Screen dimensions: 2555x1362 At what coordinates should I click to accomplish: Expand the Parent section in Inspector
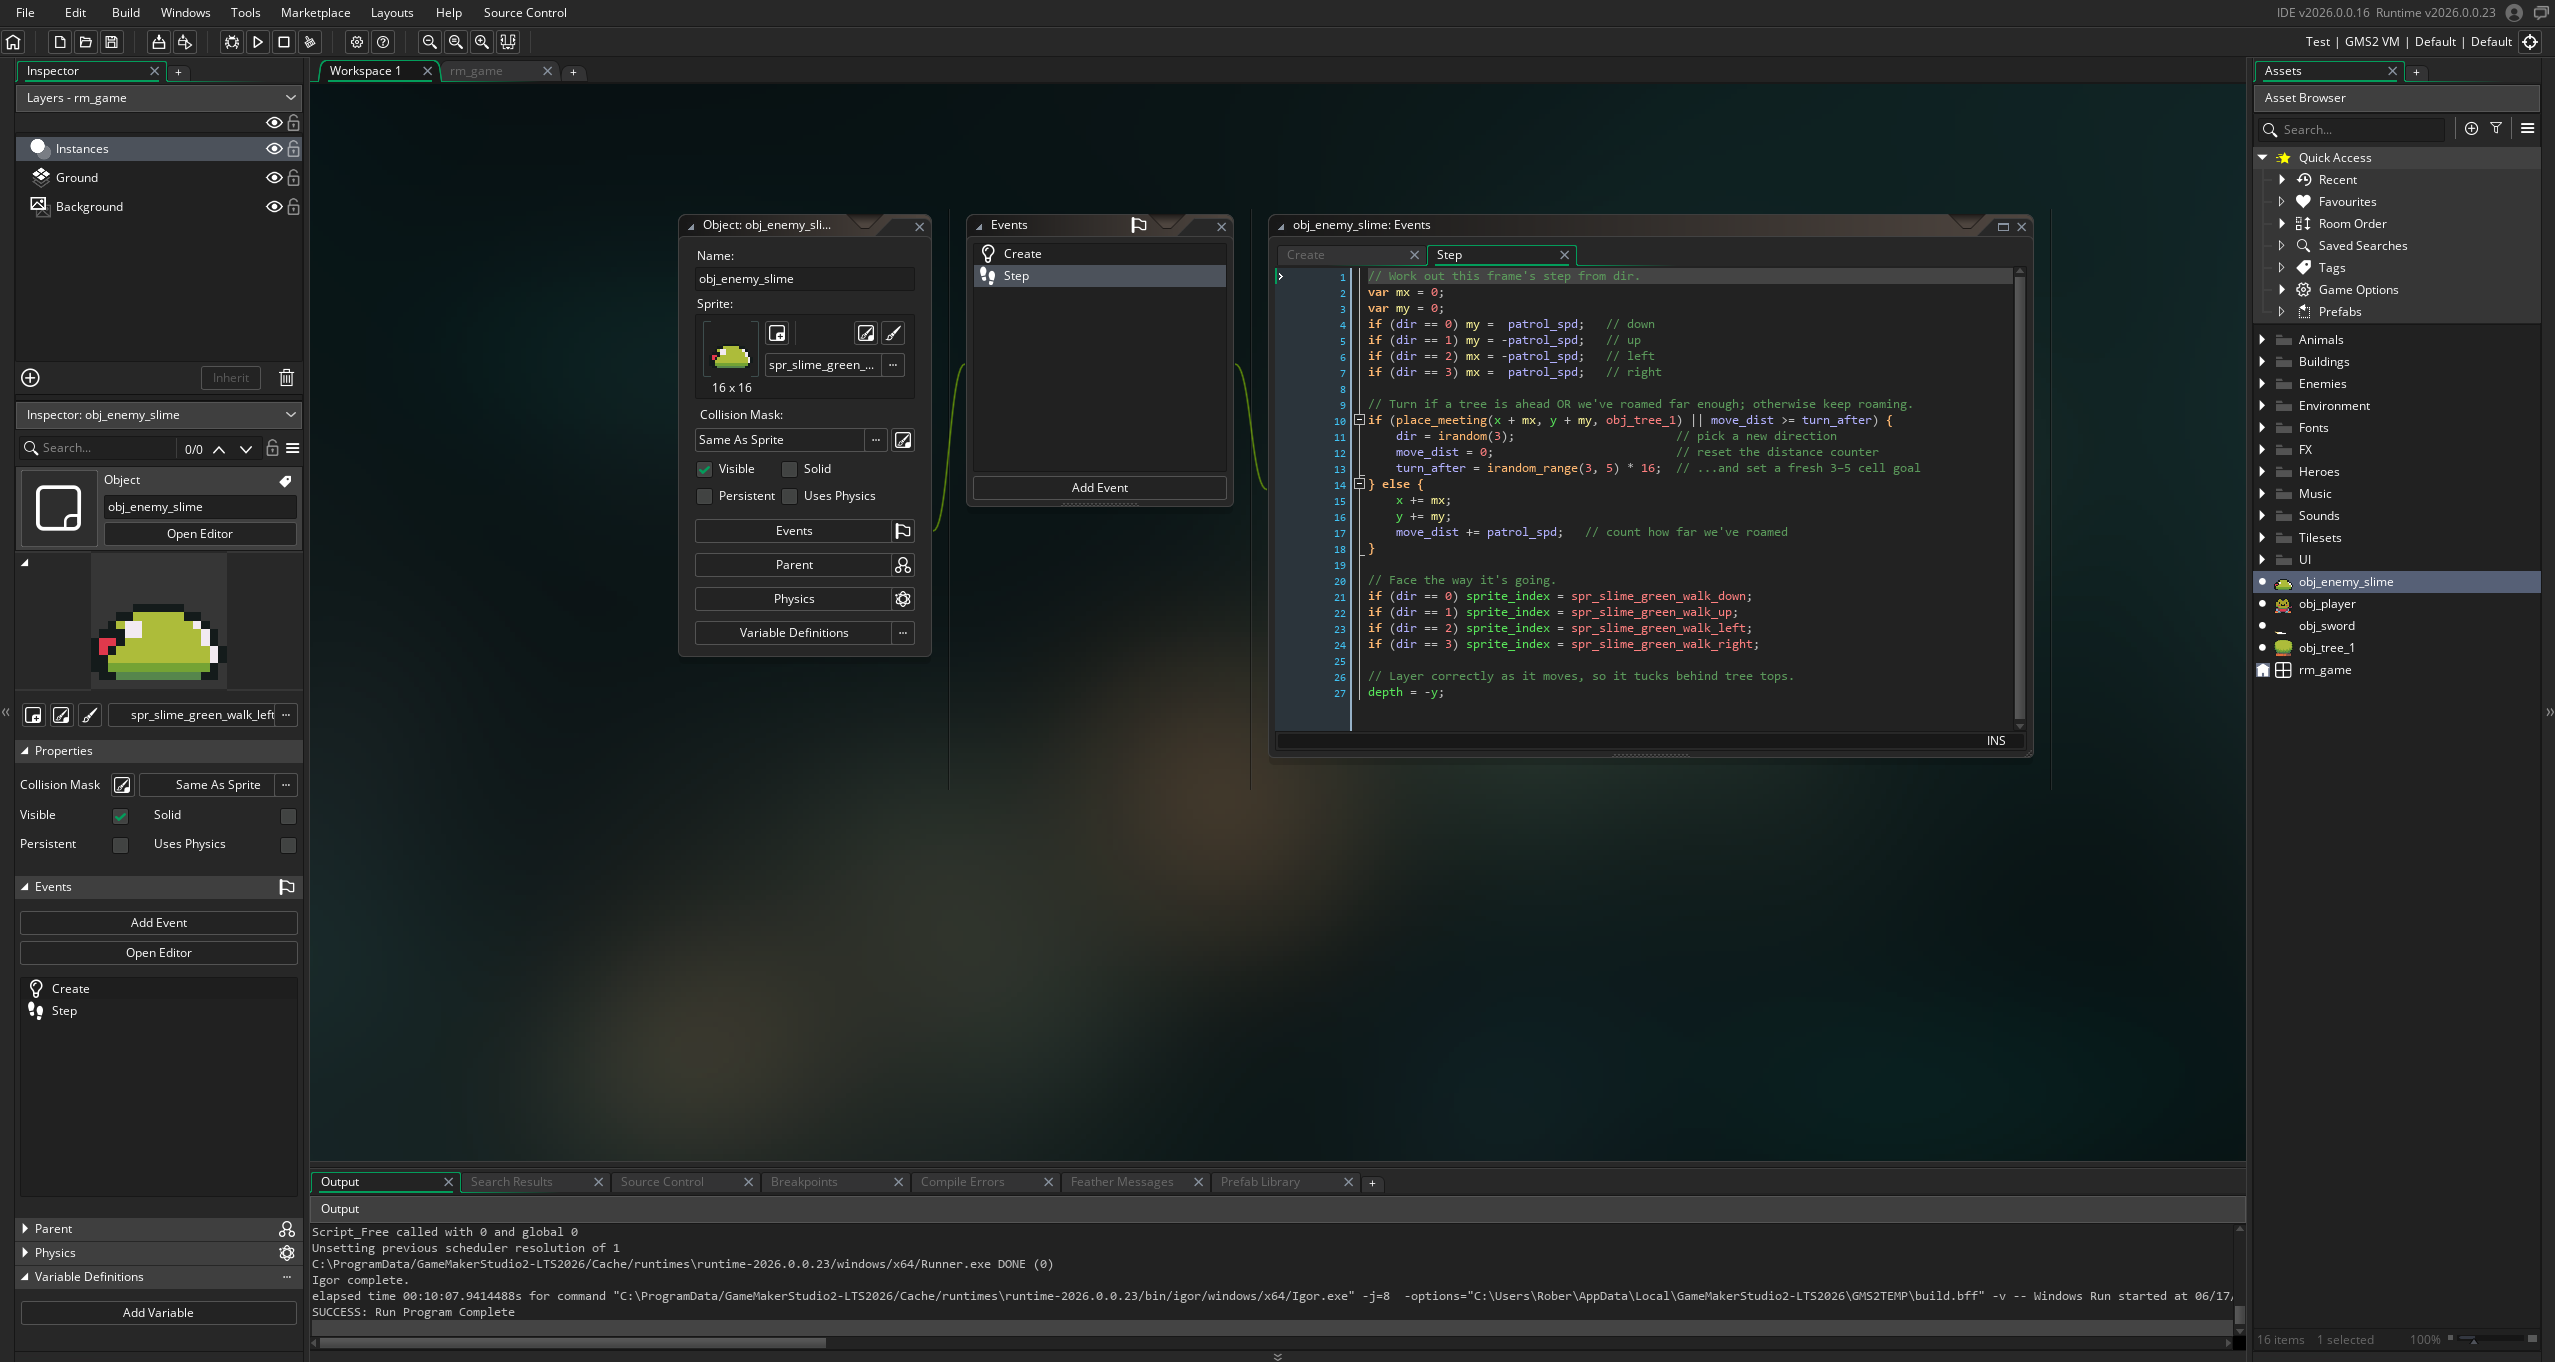[x=25, y=1229]
